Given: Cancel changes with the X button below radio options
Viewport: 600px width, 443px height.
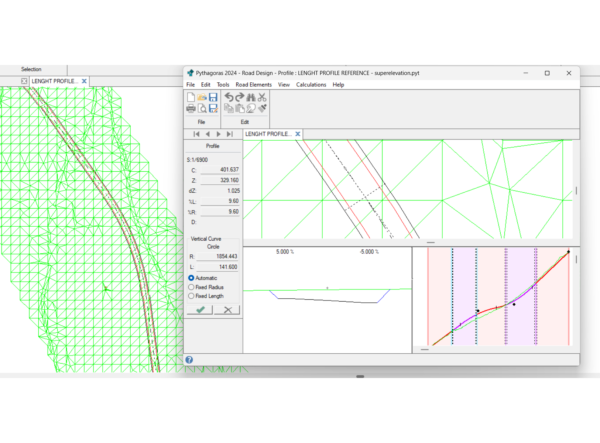Looking at the screenshot, I should coord(227,310).
